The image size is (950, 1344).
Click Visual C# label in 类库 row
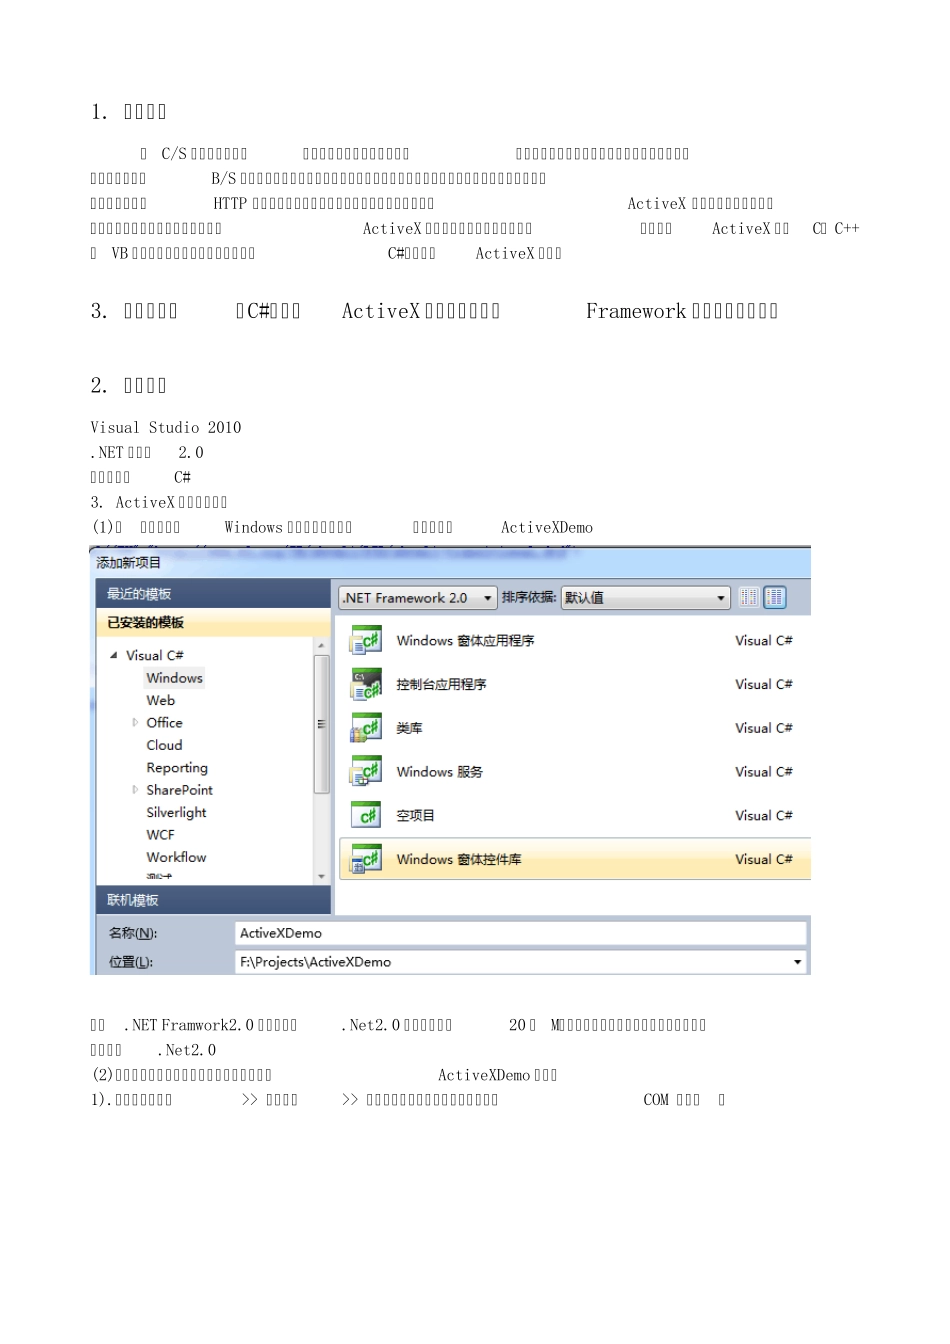tap(764, 728)
